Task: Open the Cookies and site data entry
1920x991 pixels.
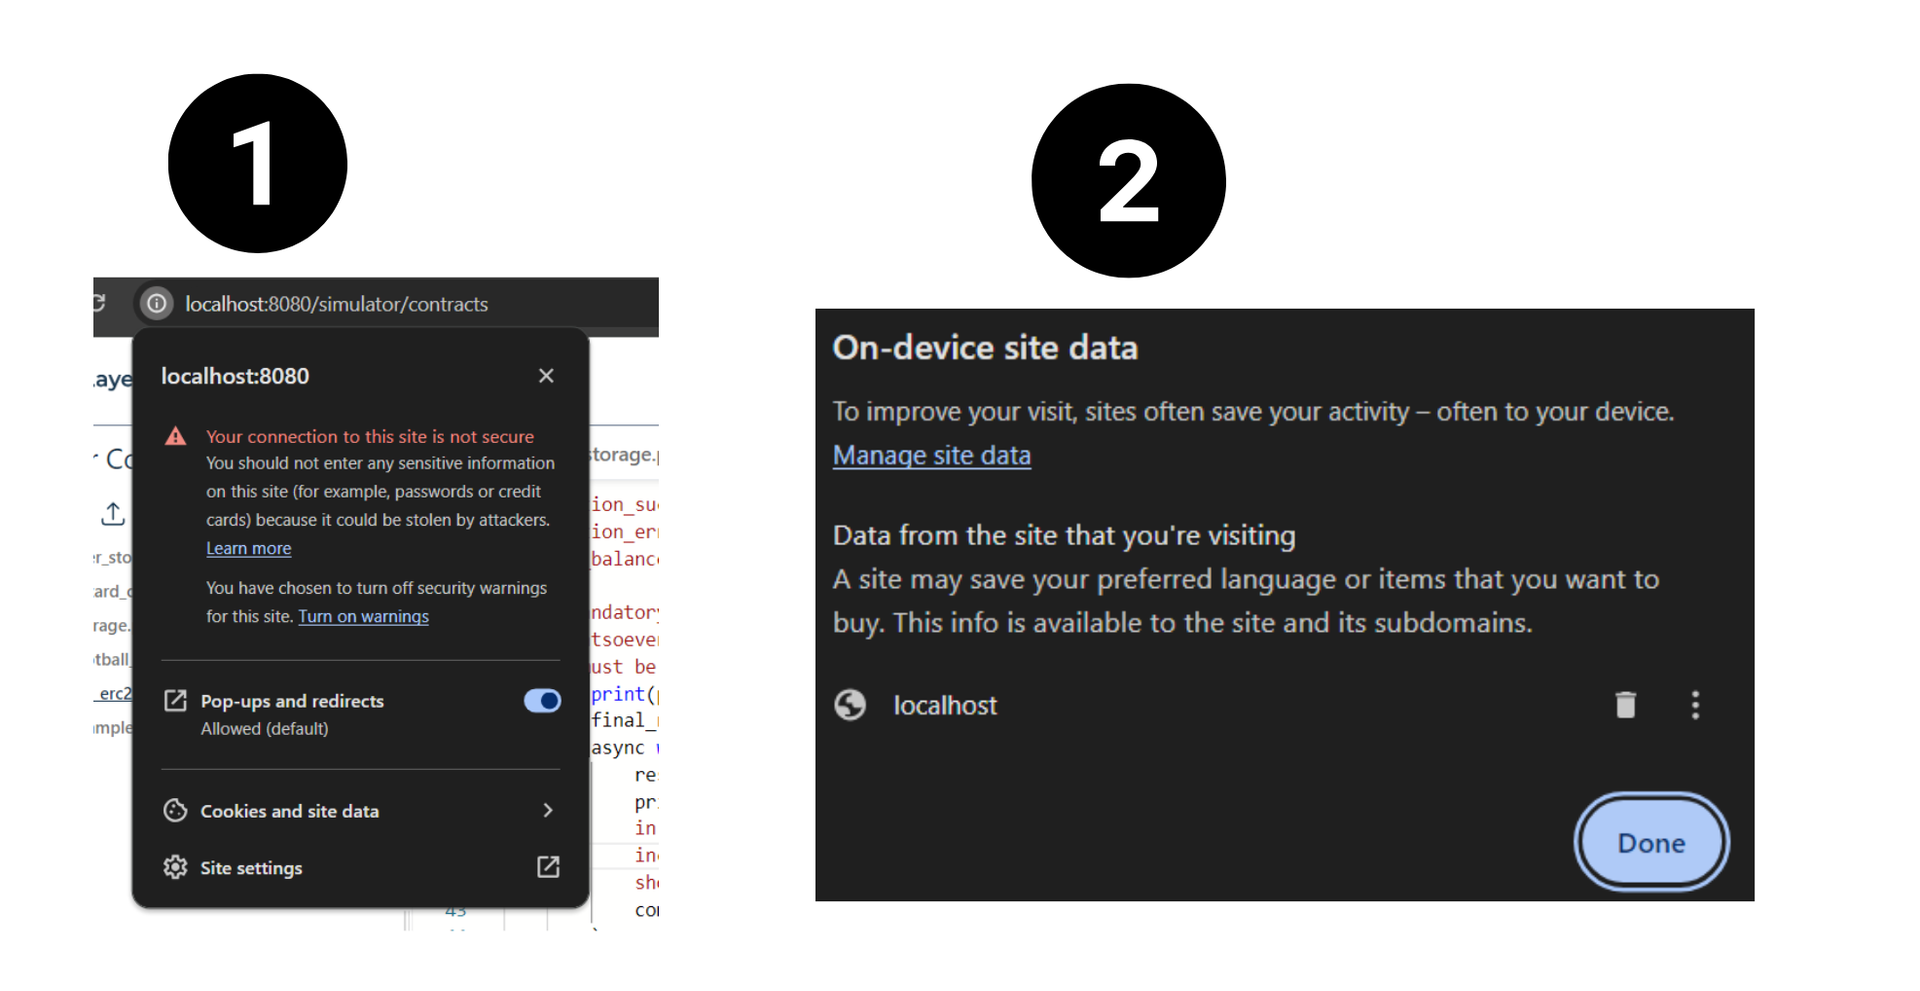Action: (x=289, y=811)
